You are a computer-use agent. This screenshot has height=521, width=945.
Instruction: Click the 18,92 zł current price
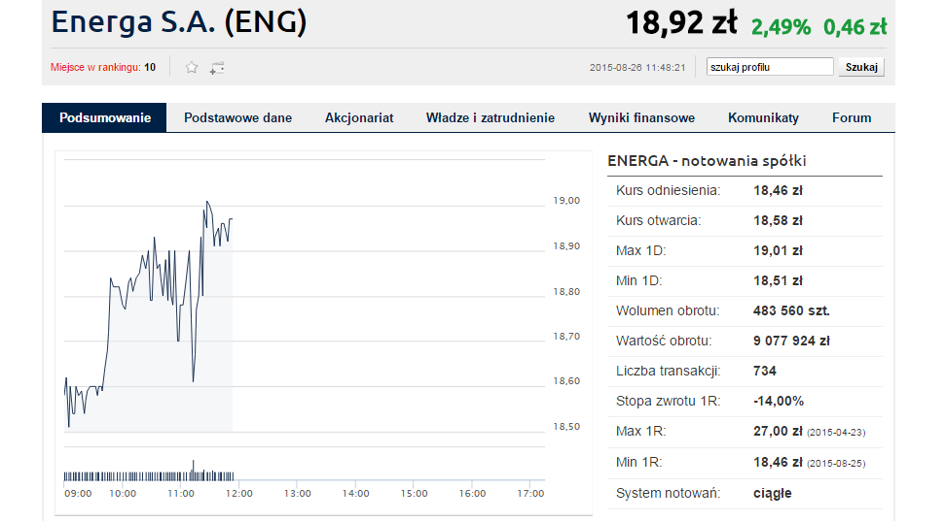point(682,23)
